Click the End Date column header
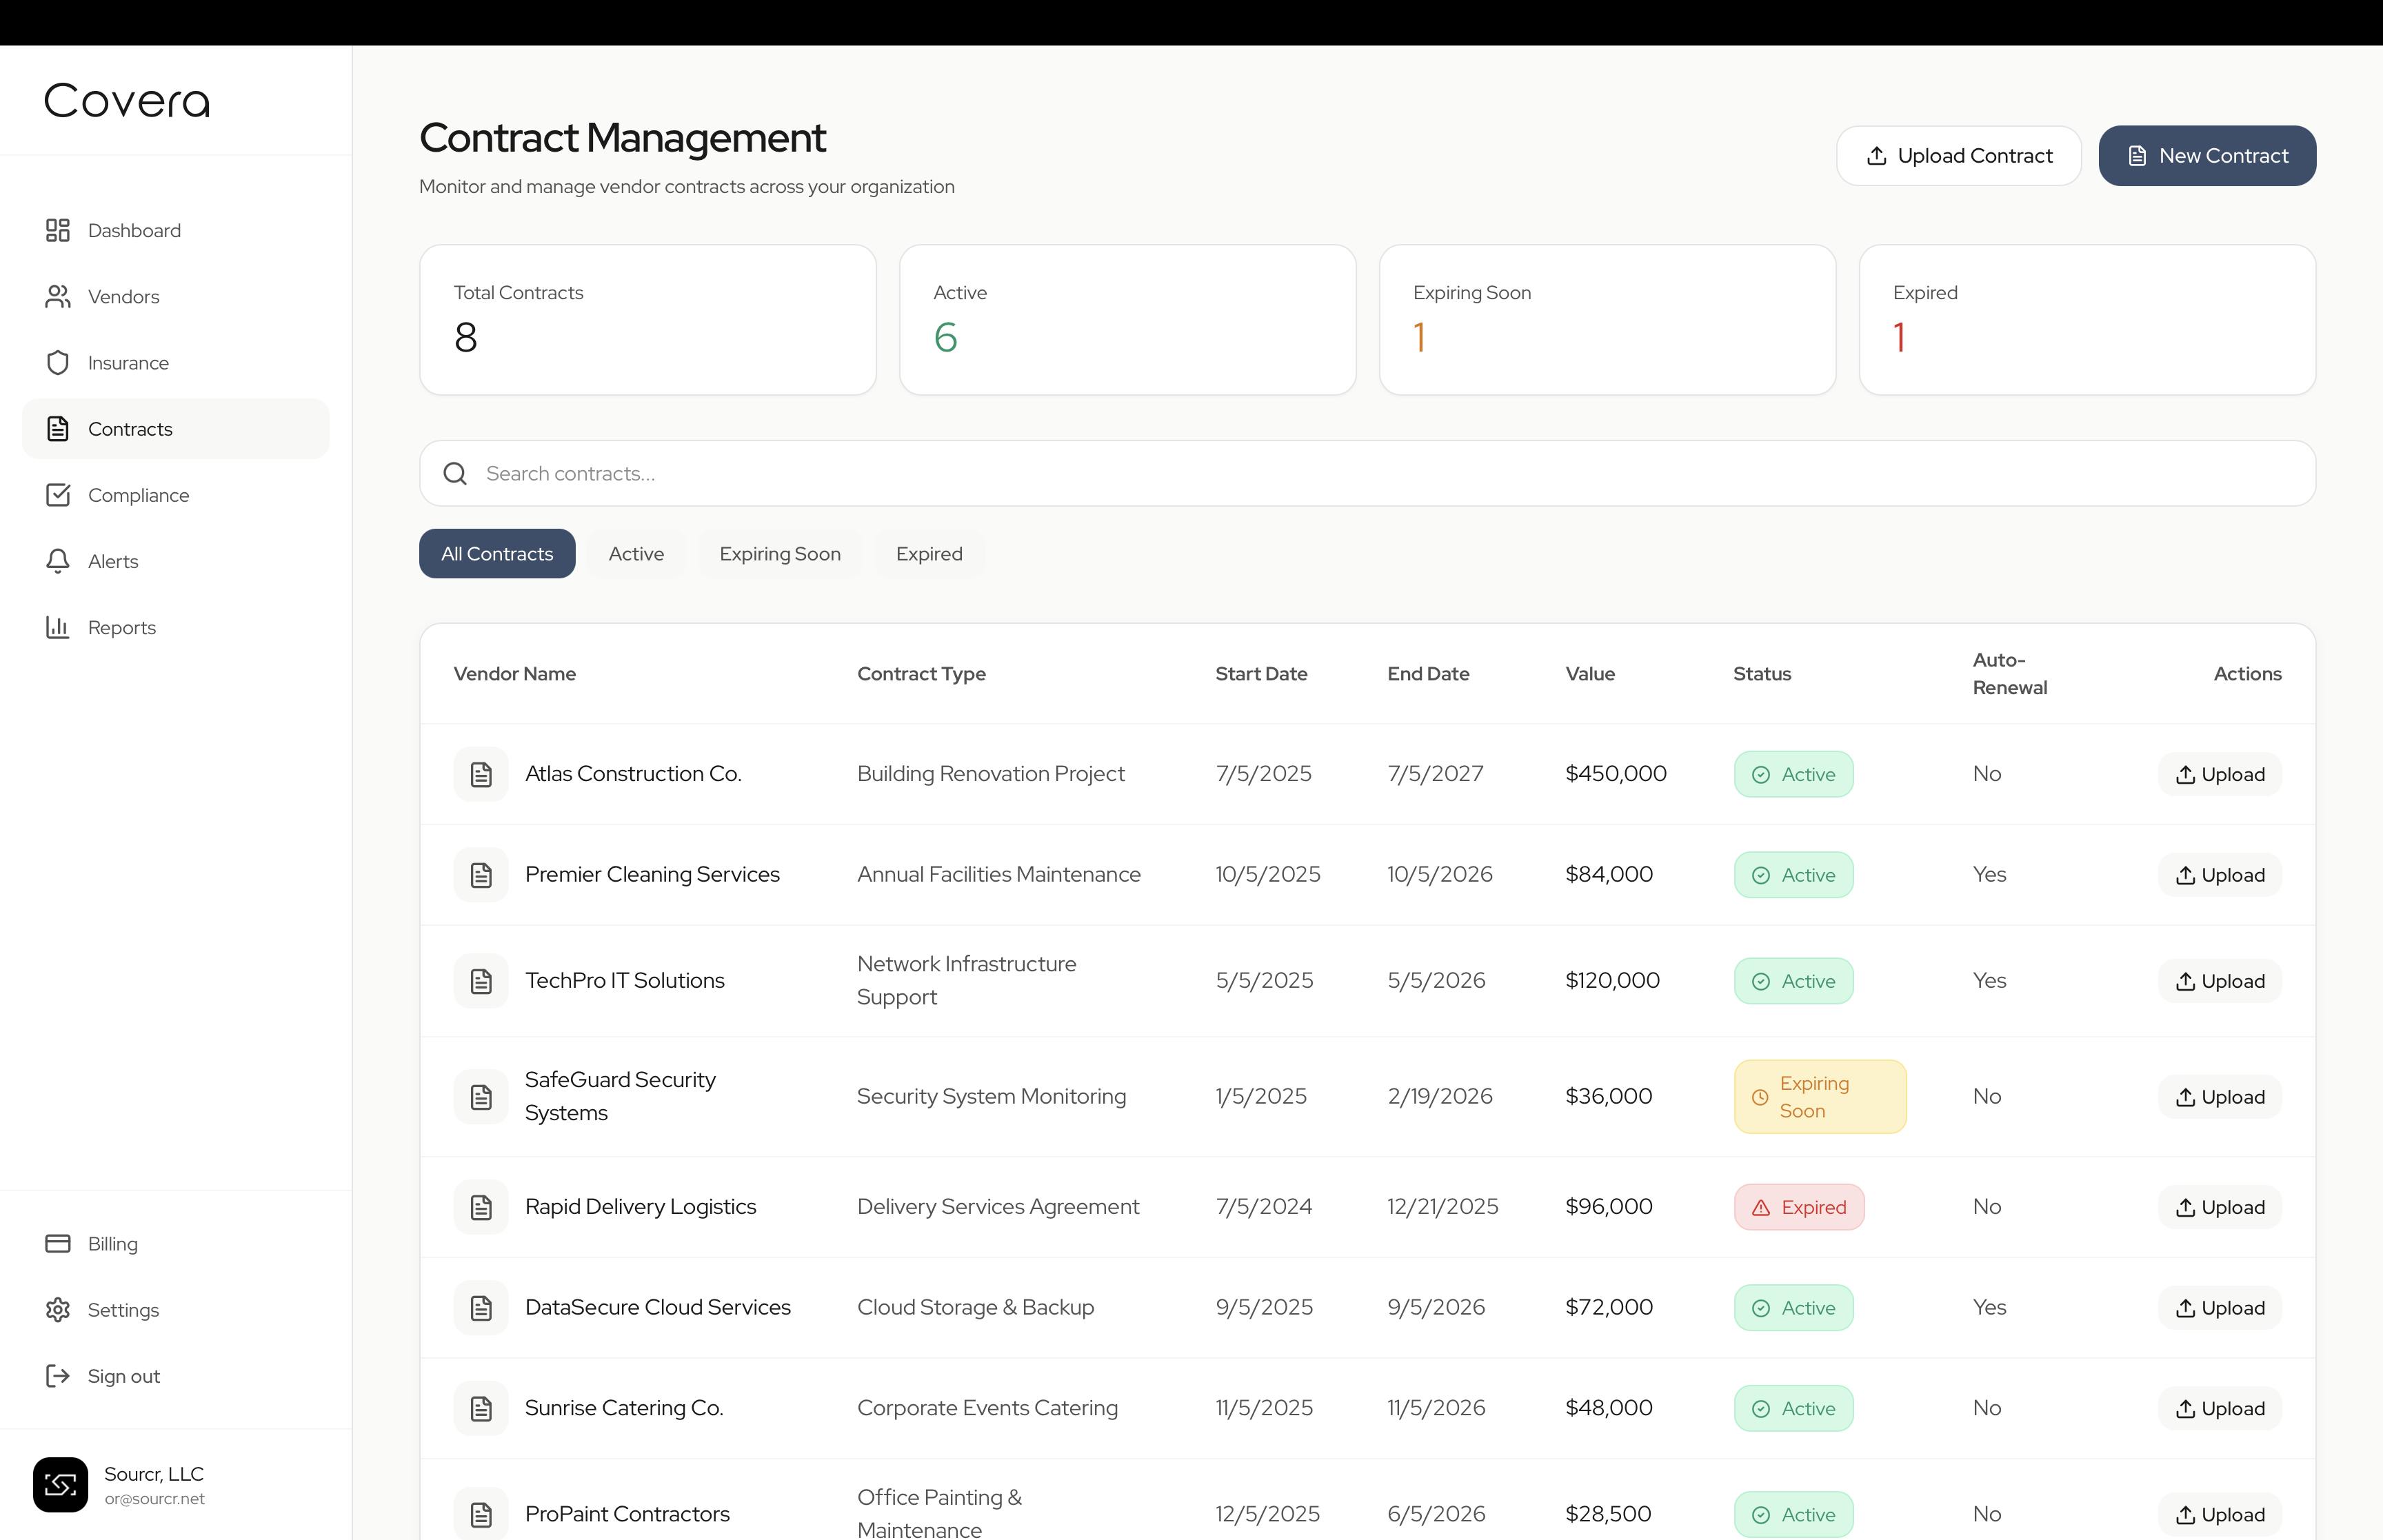2383x1540 pixels. point(1428,674)
